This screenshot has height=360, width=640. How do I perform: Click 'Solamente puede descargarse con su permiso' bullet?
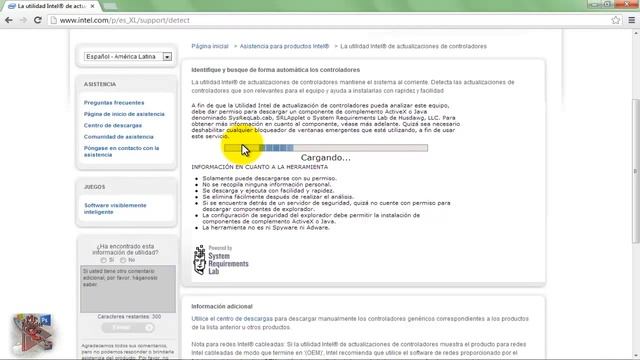269,178
